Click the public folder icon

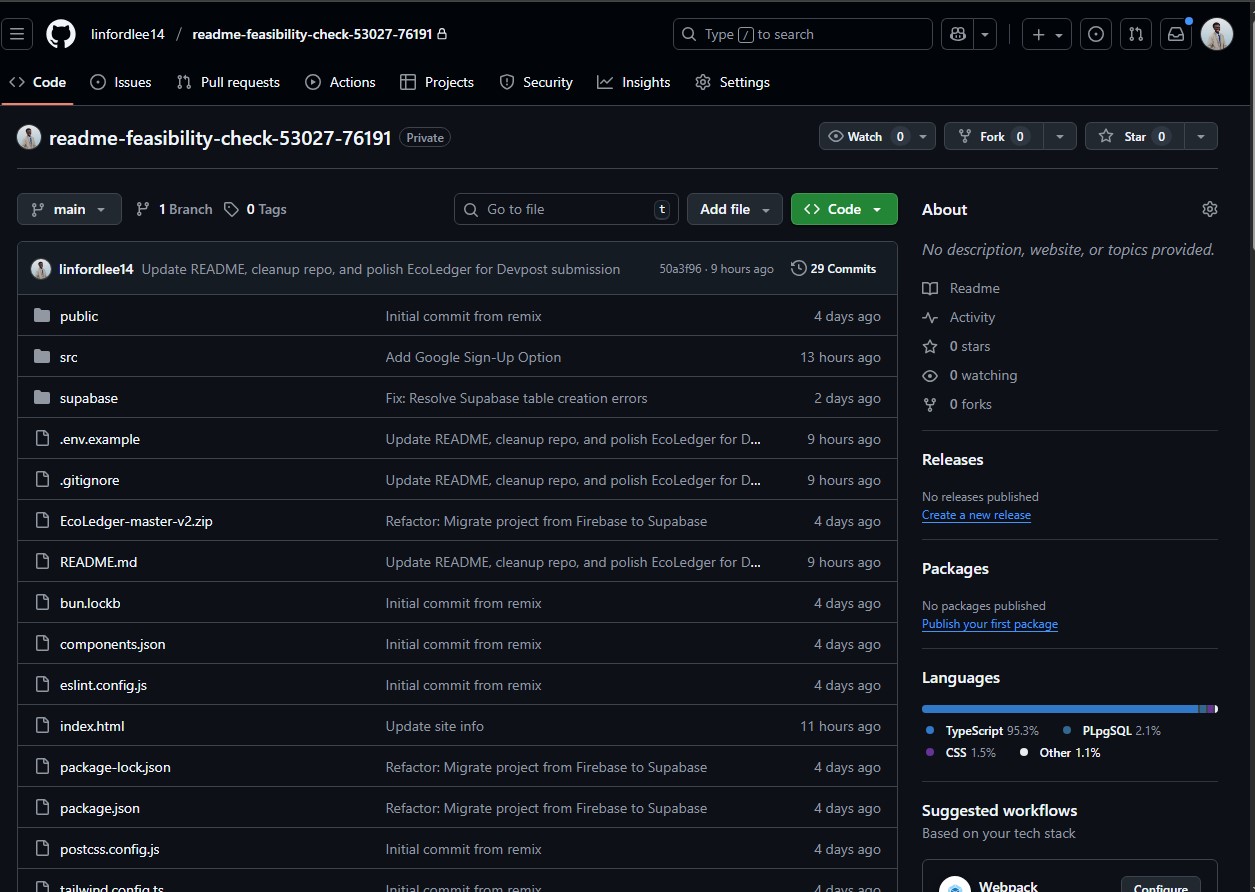click(x=42, y=316)
